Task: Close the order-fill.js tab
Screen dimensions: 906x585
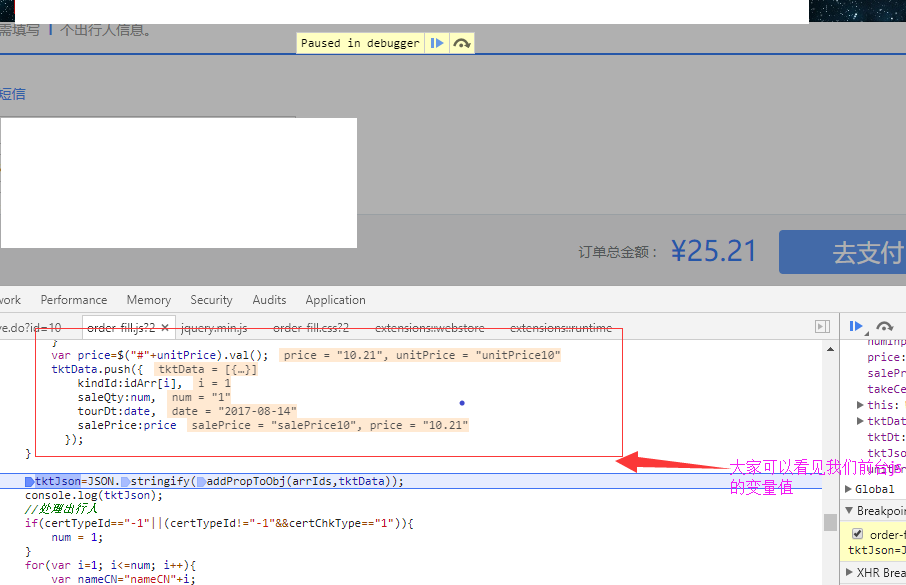Action: click(165, 328)
